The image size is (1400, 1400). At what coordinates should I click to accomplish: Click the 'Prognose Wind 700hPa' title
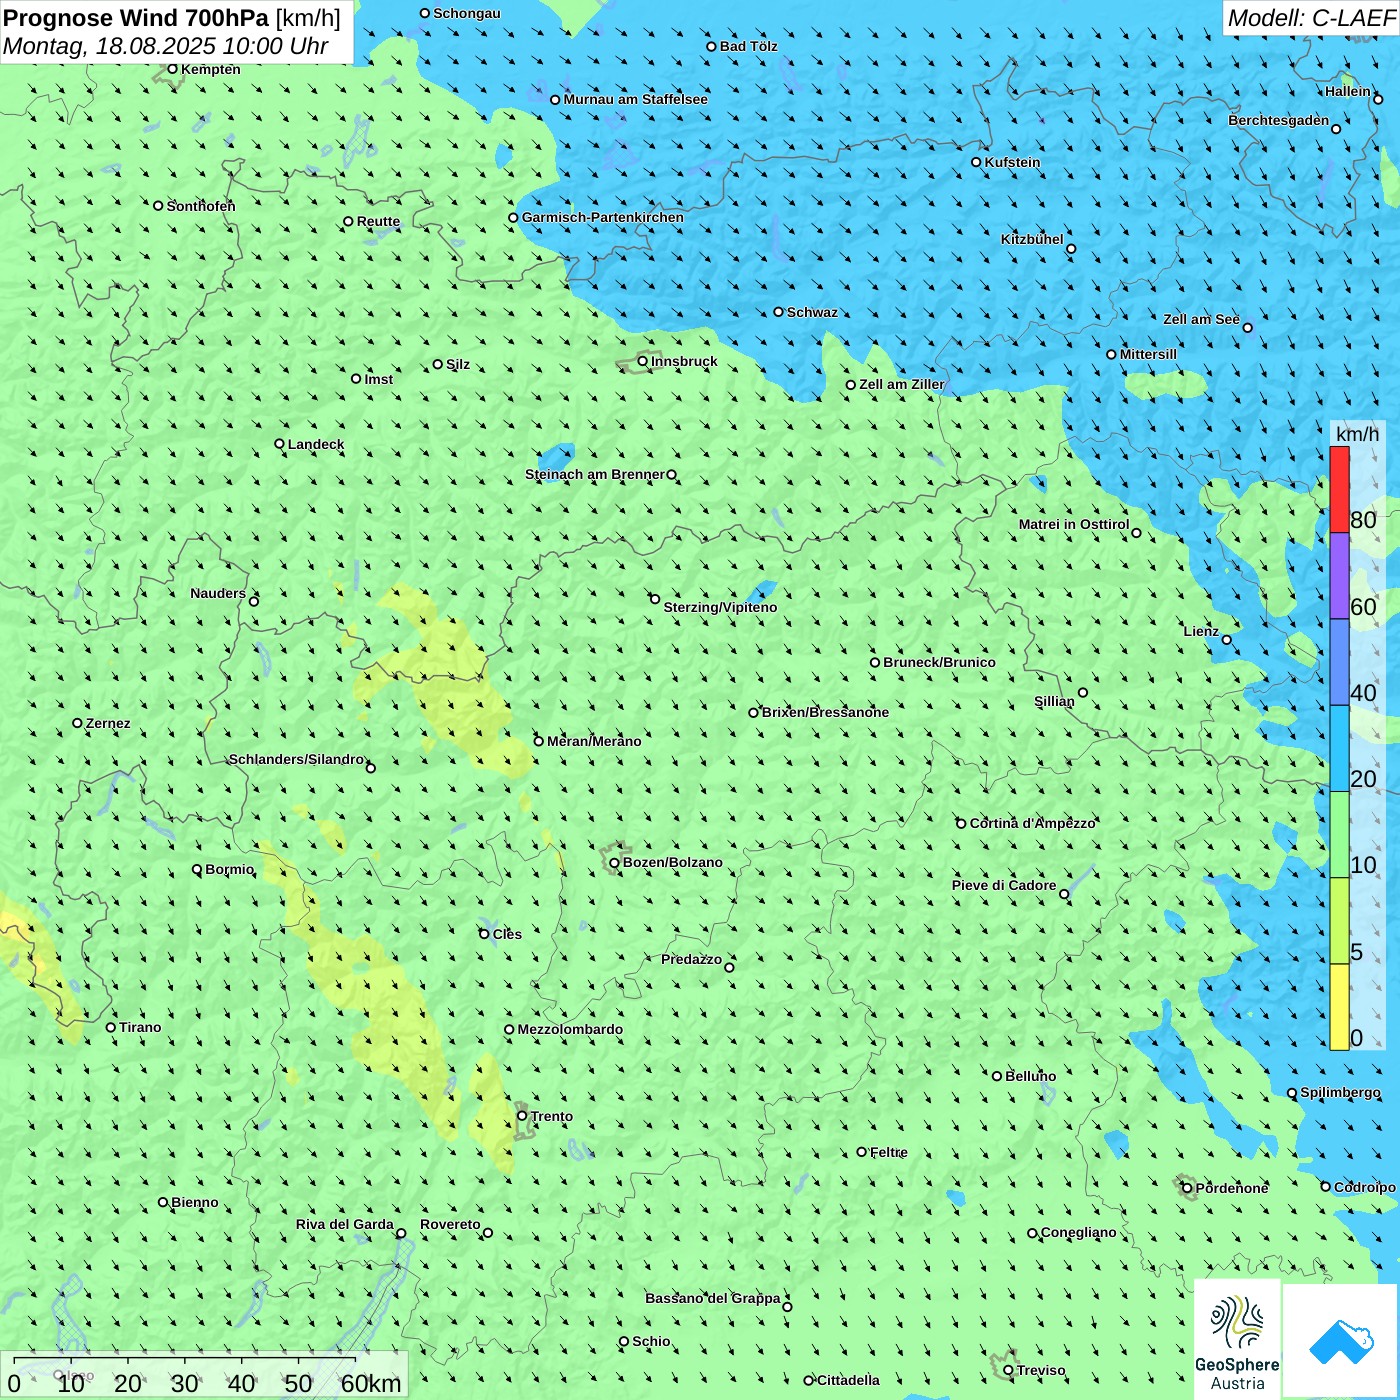coord(137,18)
